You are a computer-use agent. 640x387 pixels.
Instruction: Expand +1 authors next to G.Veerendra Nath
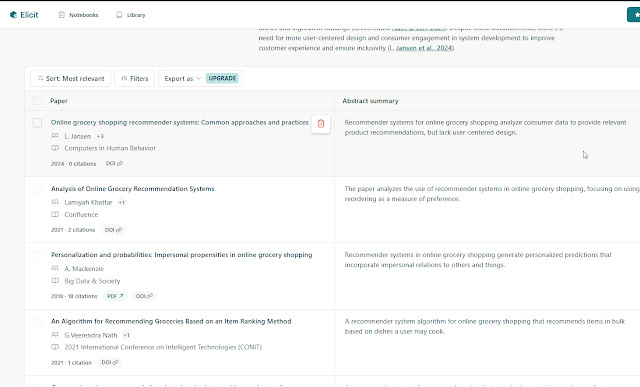point(127,335)
